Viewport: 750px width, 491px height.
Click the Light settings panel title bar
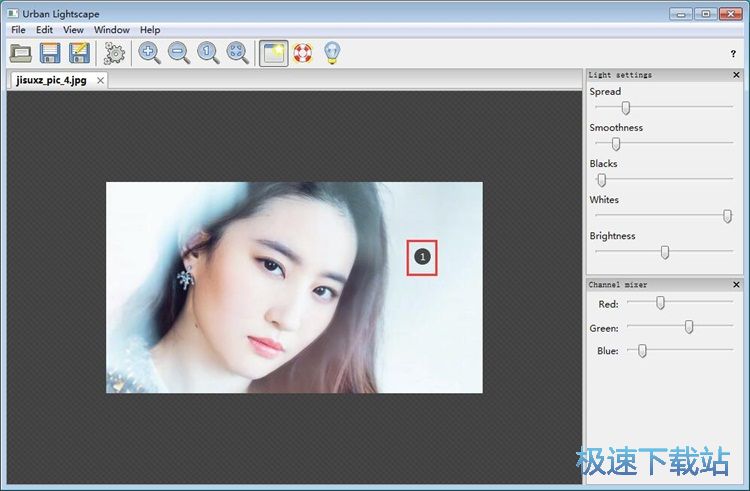point(665,75)
